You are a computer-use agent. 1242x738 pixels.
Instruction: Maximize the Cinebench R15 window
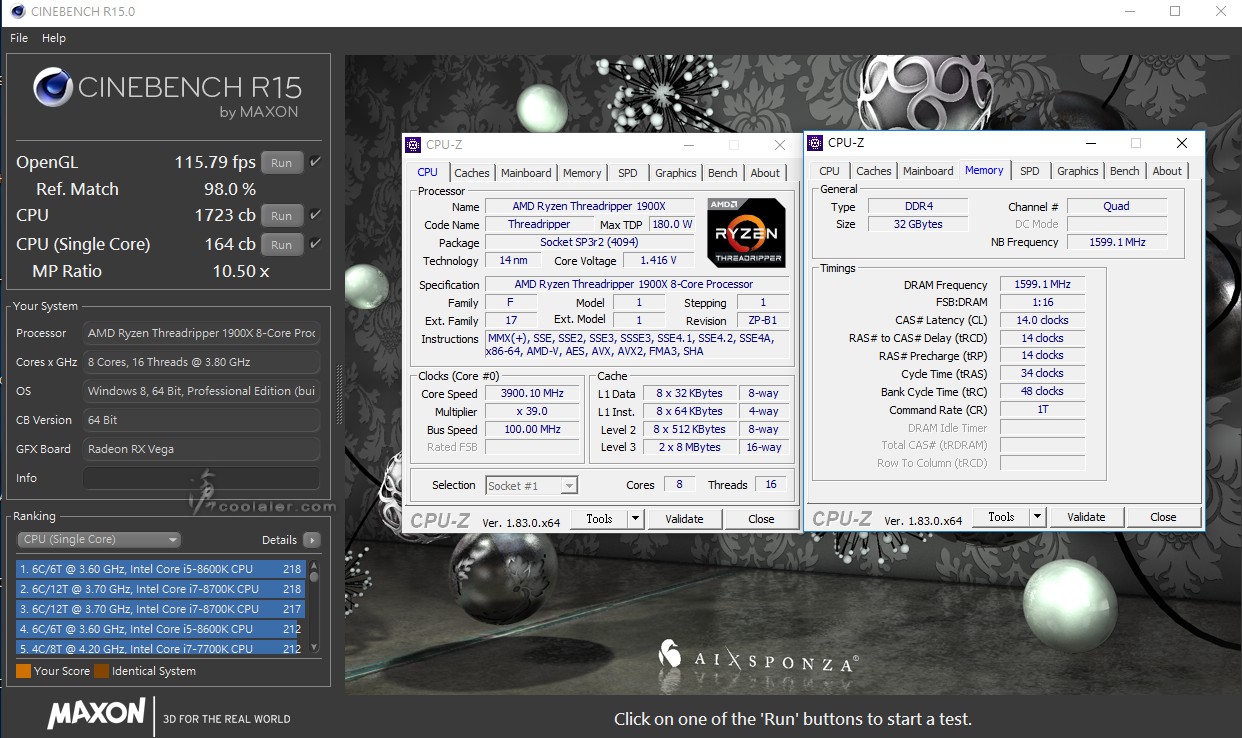pos(1175,12)
